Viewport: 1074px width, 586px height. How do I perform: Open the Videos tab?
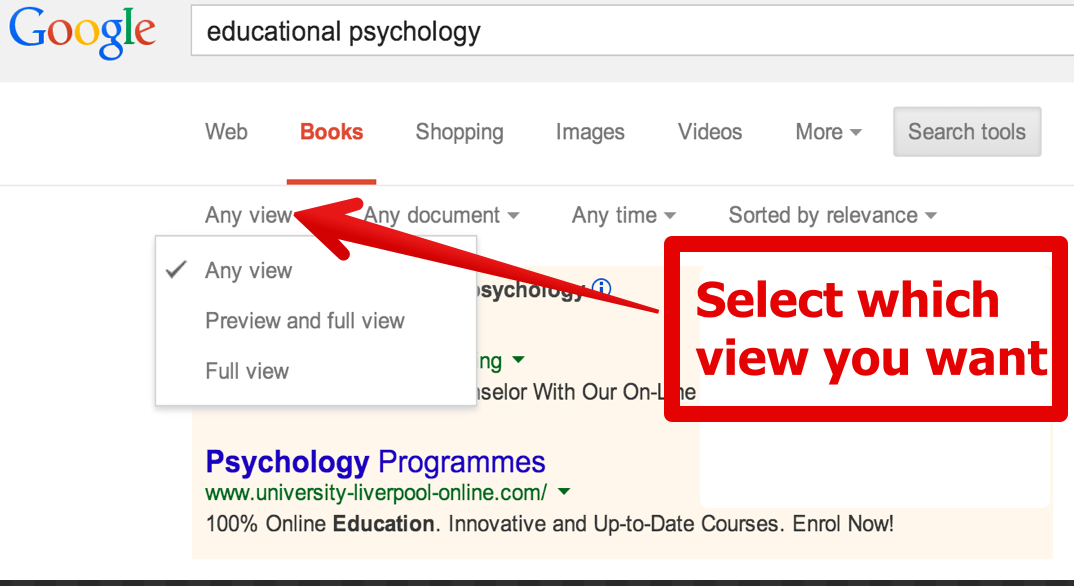click(710, 131)
